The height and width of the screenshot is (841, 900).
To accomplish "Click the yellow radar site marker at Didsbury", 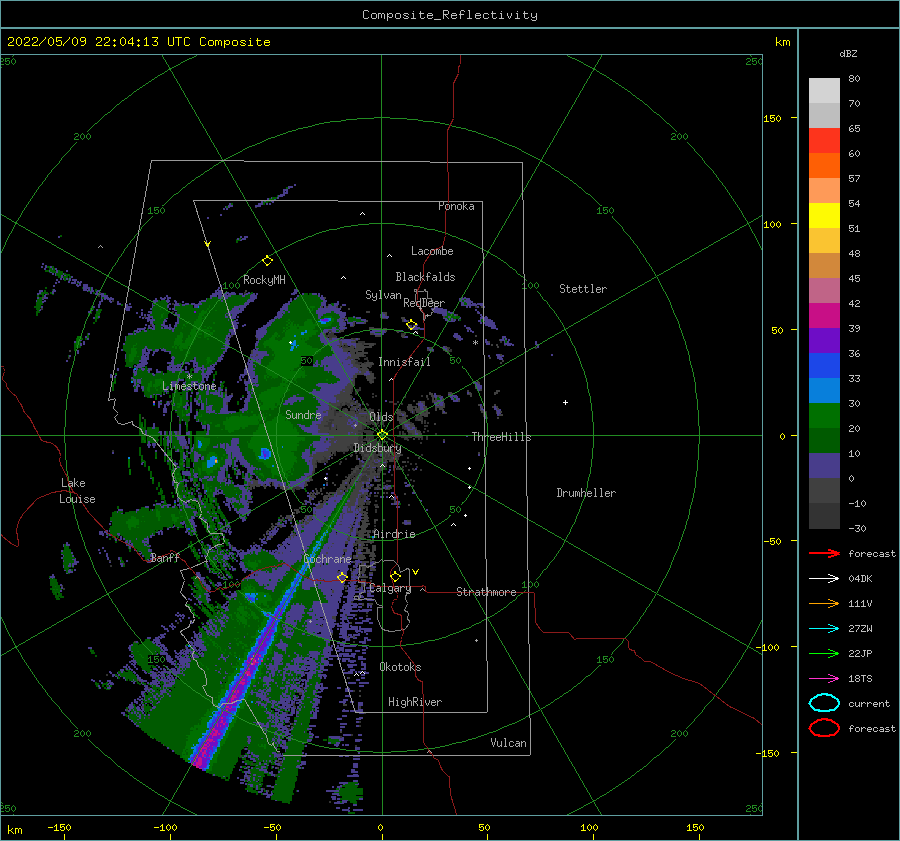I will pyautogui.click(x=382, y=435).
